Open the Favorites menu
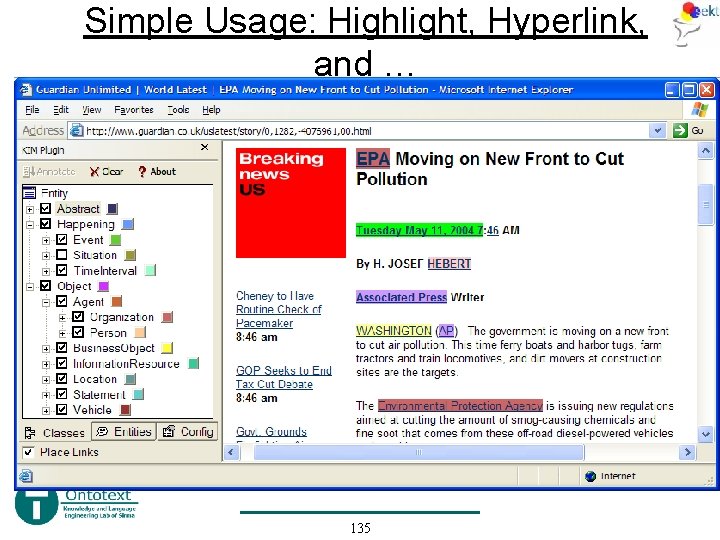The width and height of the screenshot is (720, 540). click(134, 110)
